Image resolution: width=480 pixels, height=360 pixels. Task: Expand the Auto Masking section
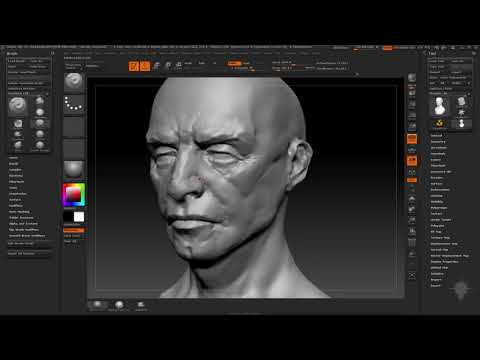click(x=19, y=212)
